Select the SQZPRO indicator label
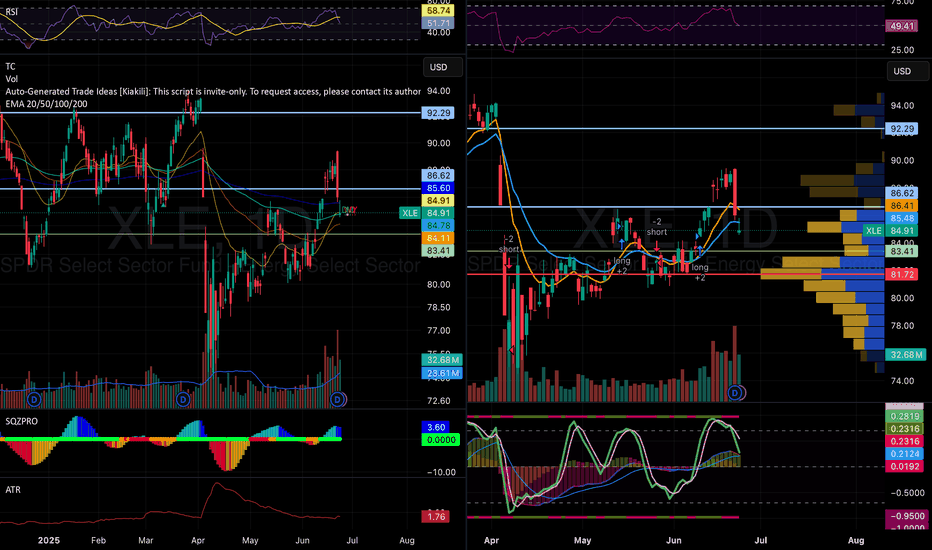Image resolution: width=932 pixels, height=550 pixels. click(x=21, y=422)
